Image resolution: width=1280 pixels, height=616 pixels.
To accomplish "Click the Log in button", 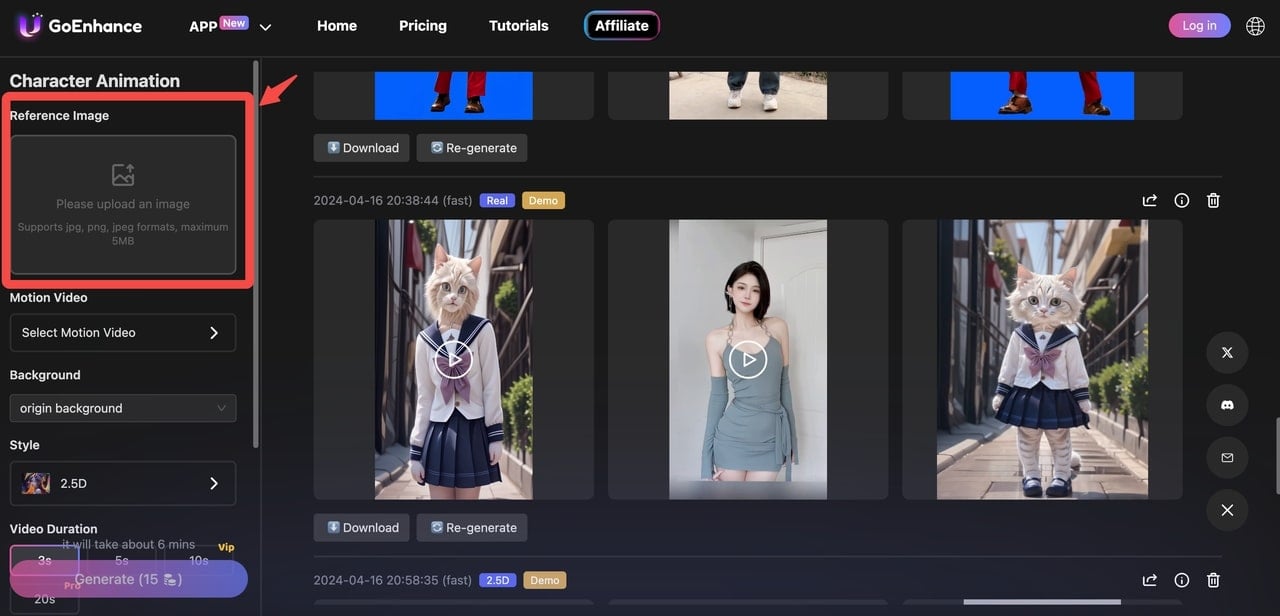I will (1199, 26).
